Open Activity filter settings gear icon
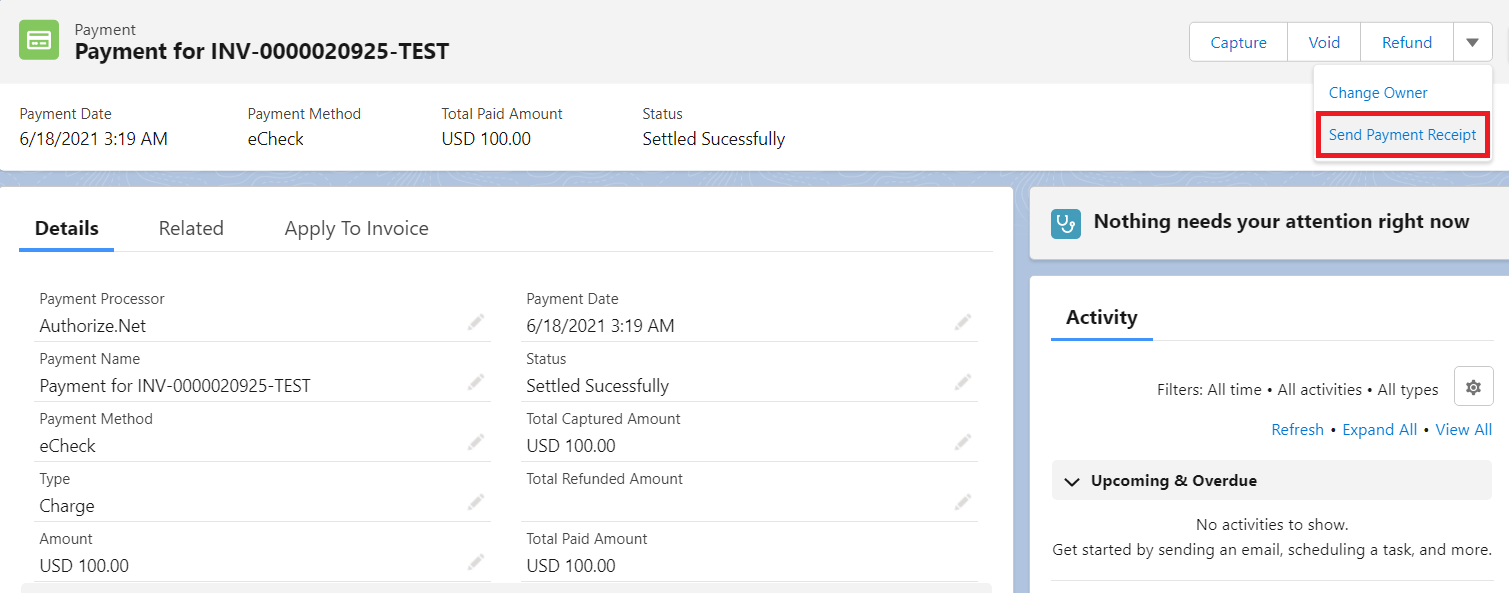The height and width of the screenshot is (593, 1509). (x=1473, y=387)
